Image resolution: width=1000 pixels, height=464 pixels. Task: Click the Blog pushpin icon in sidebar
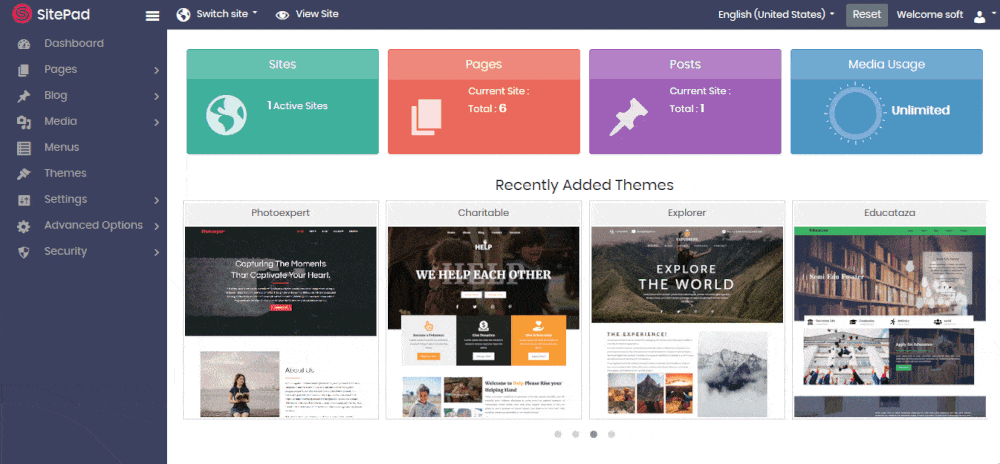click(x=24, y=96)
